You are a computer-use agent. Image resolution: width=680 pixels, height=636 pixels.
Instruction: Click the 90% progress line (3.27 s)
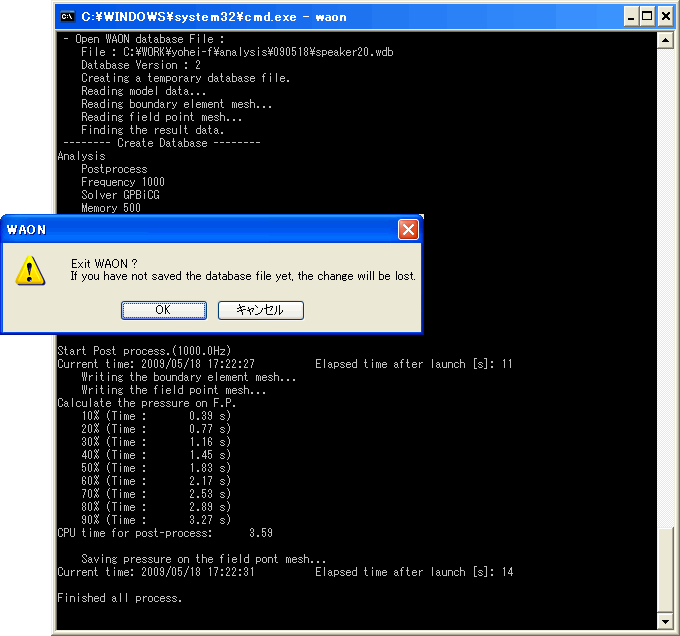pyautogui.click(x=156, y=520)
